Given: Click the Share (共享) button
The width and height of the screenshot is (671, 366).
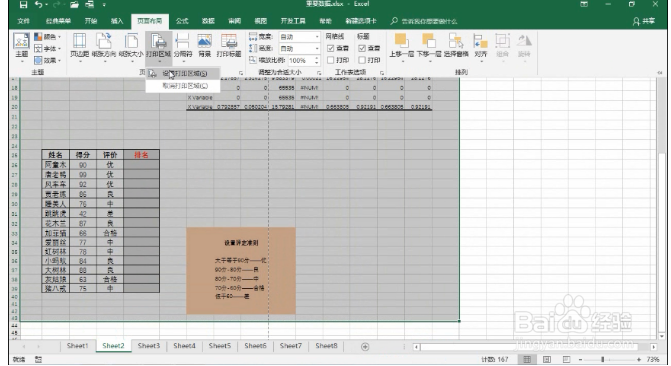Looking at the screenshot, I should 644,21.
